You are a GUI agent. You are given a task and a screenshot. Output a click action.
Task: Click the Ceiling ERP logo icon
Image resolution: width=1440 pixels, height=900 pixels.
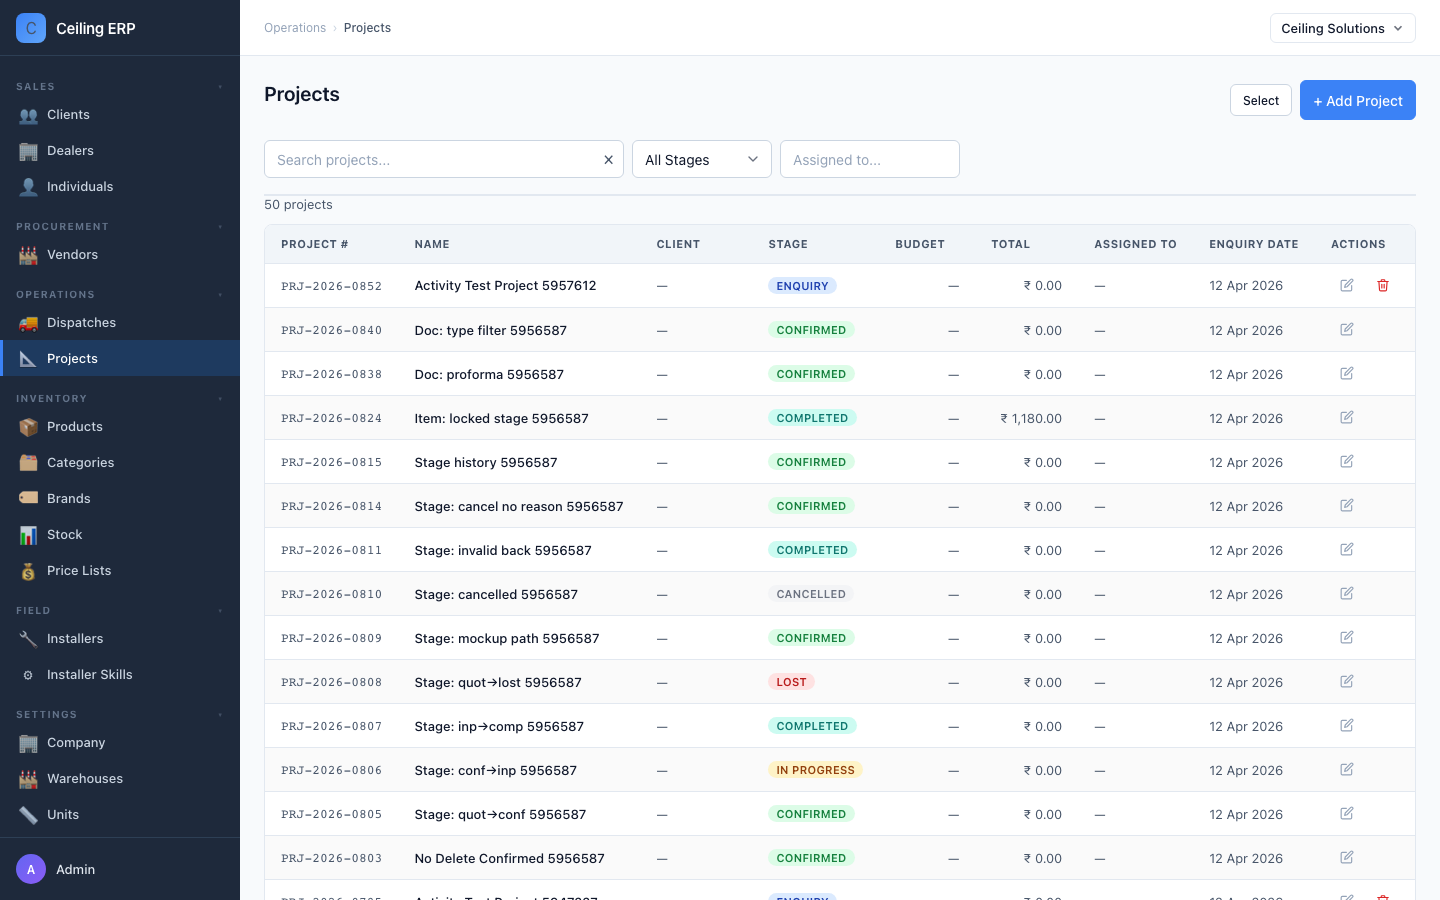tap(31, 28)
